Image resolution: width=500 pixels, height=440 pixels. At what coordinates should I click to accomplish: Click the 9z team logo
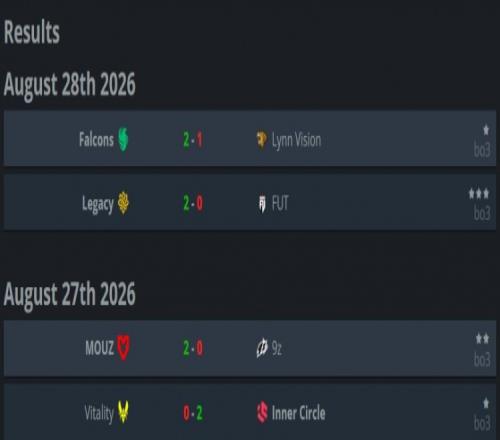(x=262, y=348)
